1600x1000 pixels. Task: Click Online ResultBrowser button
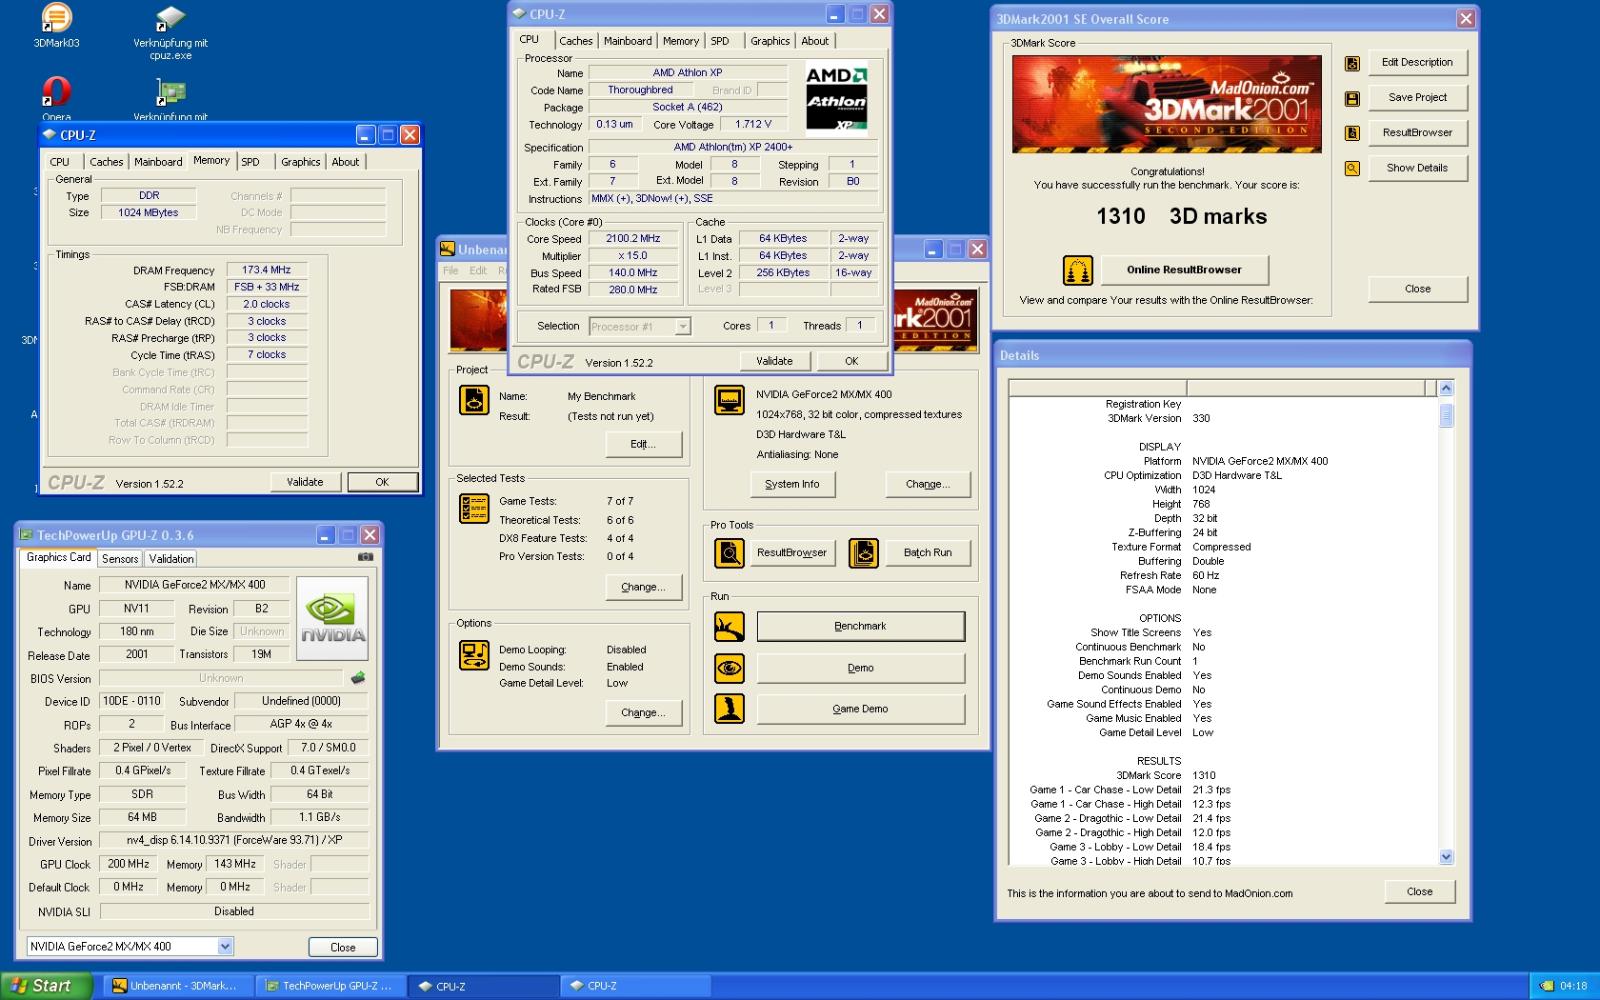tap(1184, 270)
